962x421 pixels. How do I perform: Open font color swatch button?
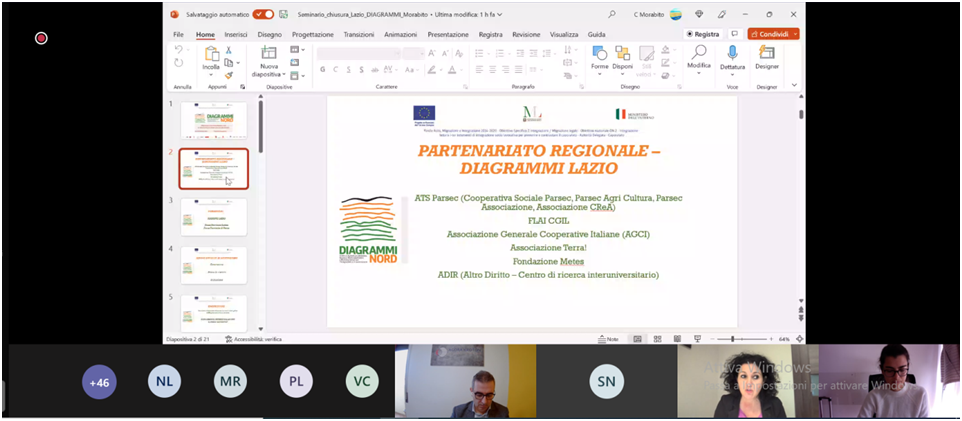click(x=454, y=69)
